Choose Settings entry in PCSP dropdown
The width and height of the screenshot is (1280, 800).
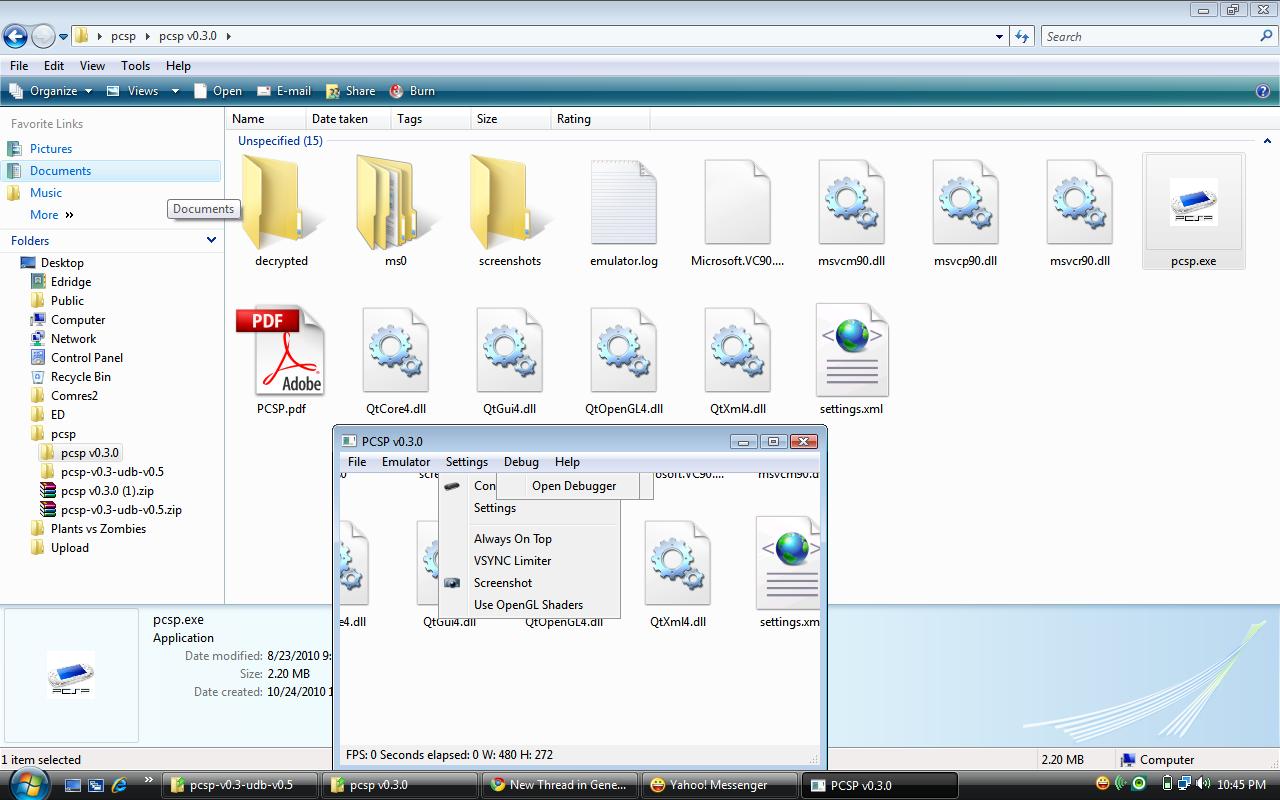pos(495,508)
